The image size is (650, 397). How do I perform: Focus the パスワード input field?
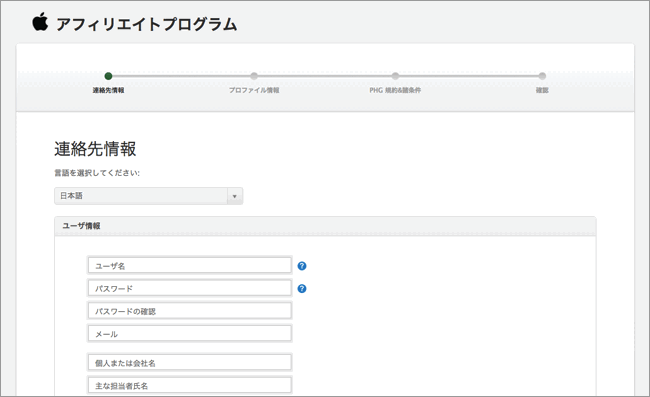pyautogui.click(x=189, y=288)
